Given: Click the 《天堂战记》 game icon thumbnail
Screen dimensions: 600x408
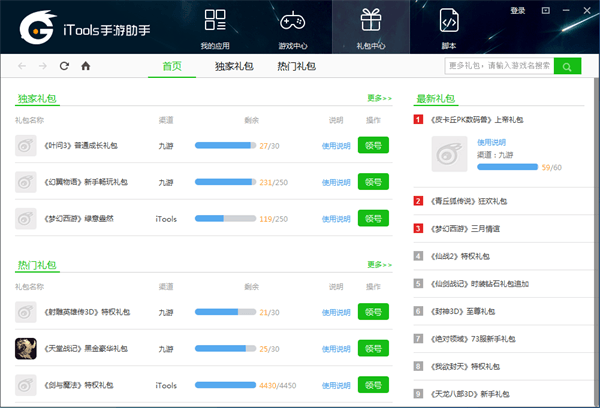Looking at the screenshot, I should click(26, 348).
